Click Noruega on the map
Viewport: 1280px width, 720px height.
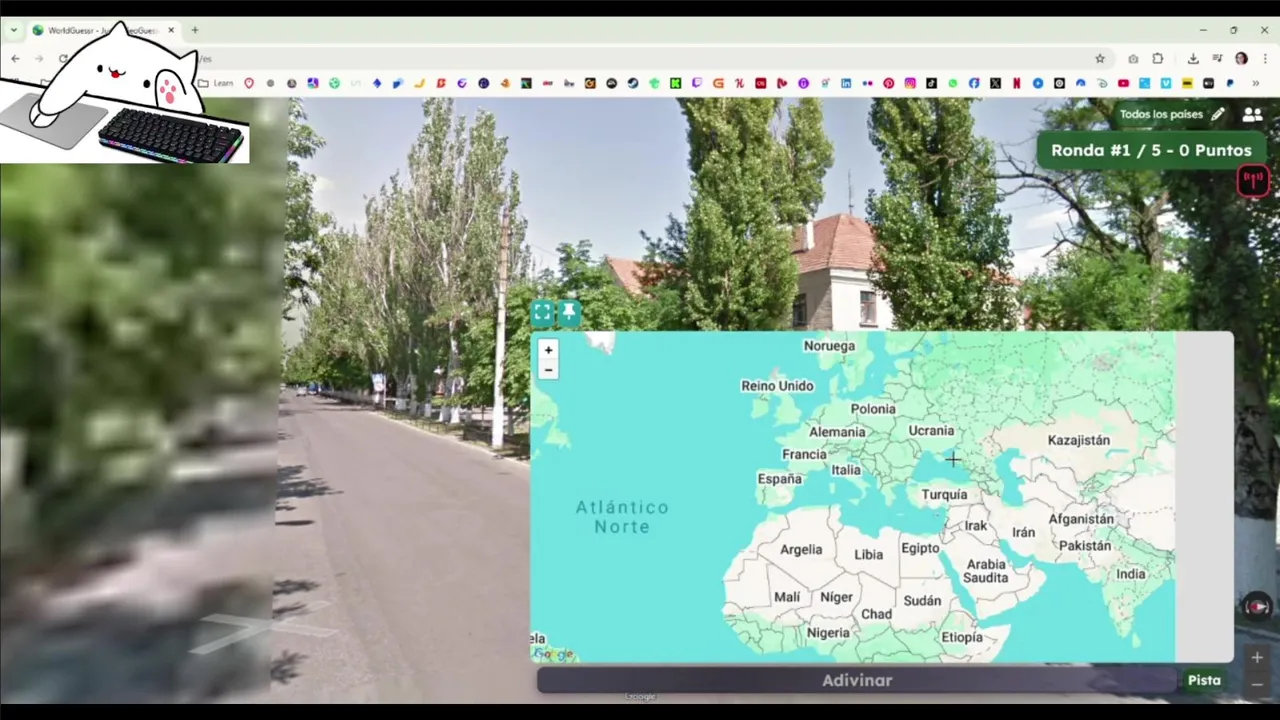point(830,346)
